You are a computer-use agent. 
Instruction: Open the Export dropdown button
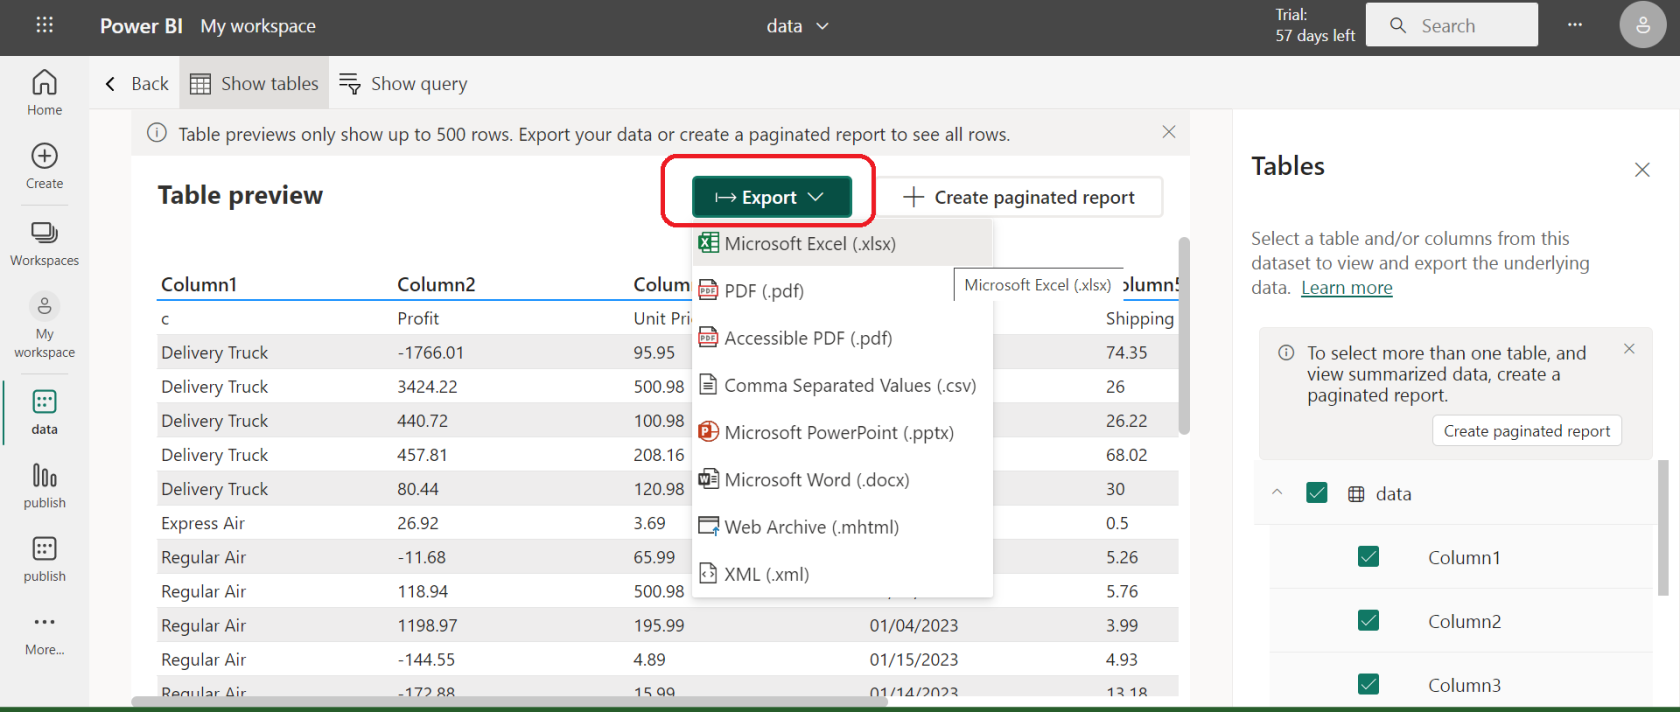click(771, 197)
